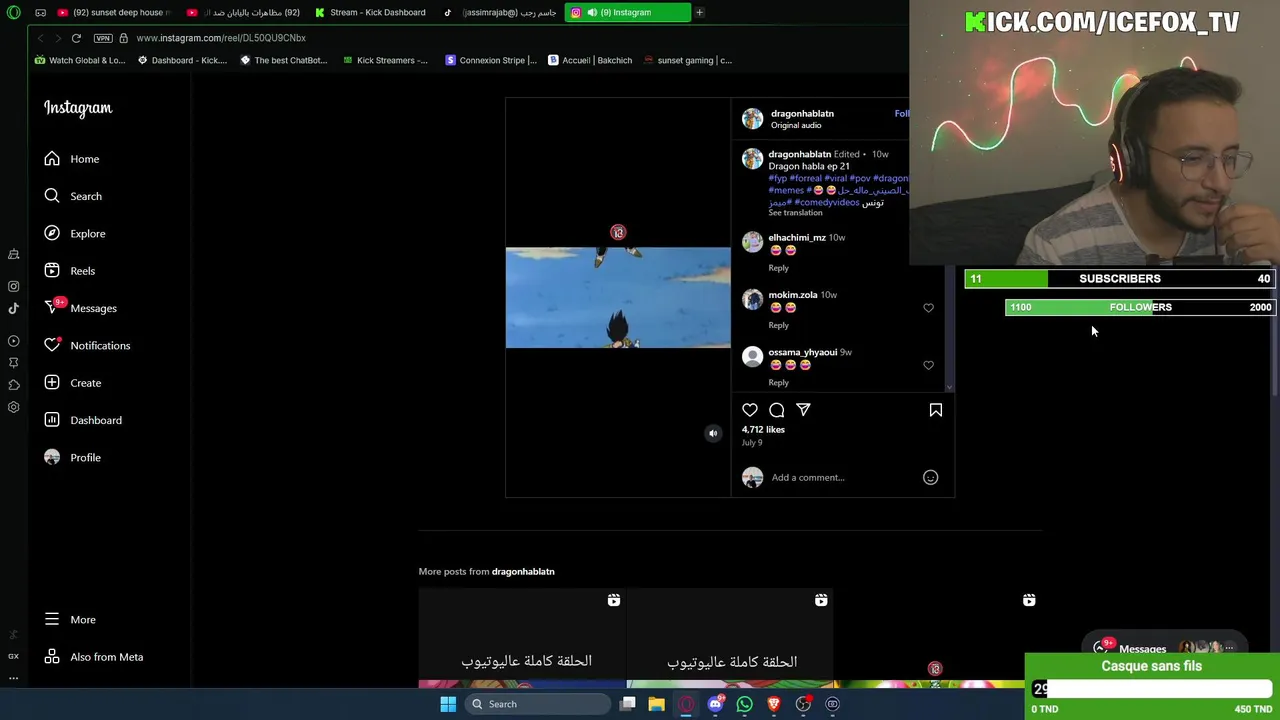Open elhachimi_mz commenter profile

(x=797, y=237)
